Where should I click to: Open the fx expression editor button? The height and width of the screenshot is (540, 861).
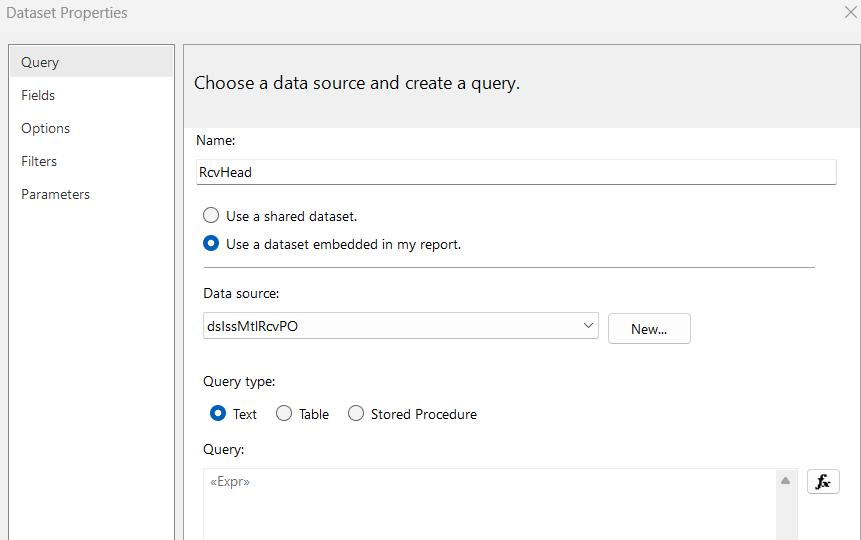coord(823,482)
